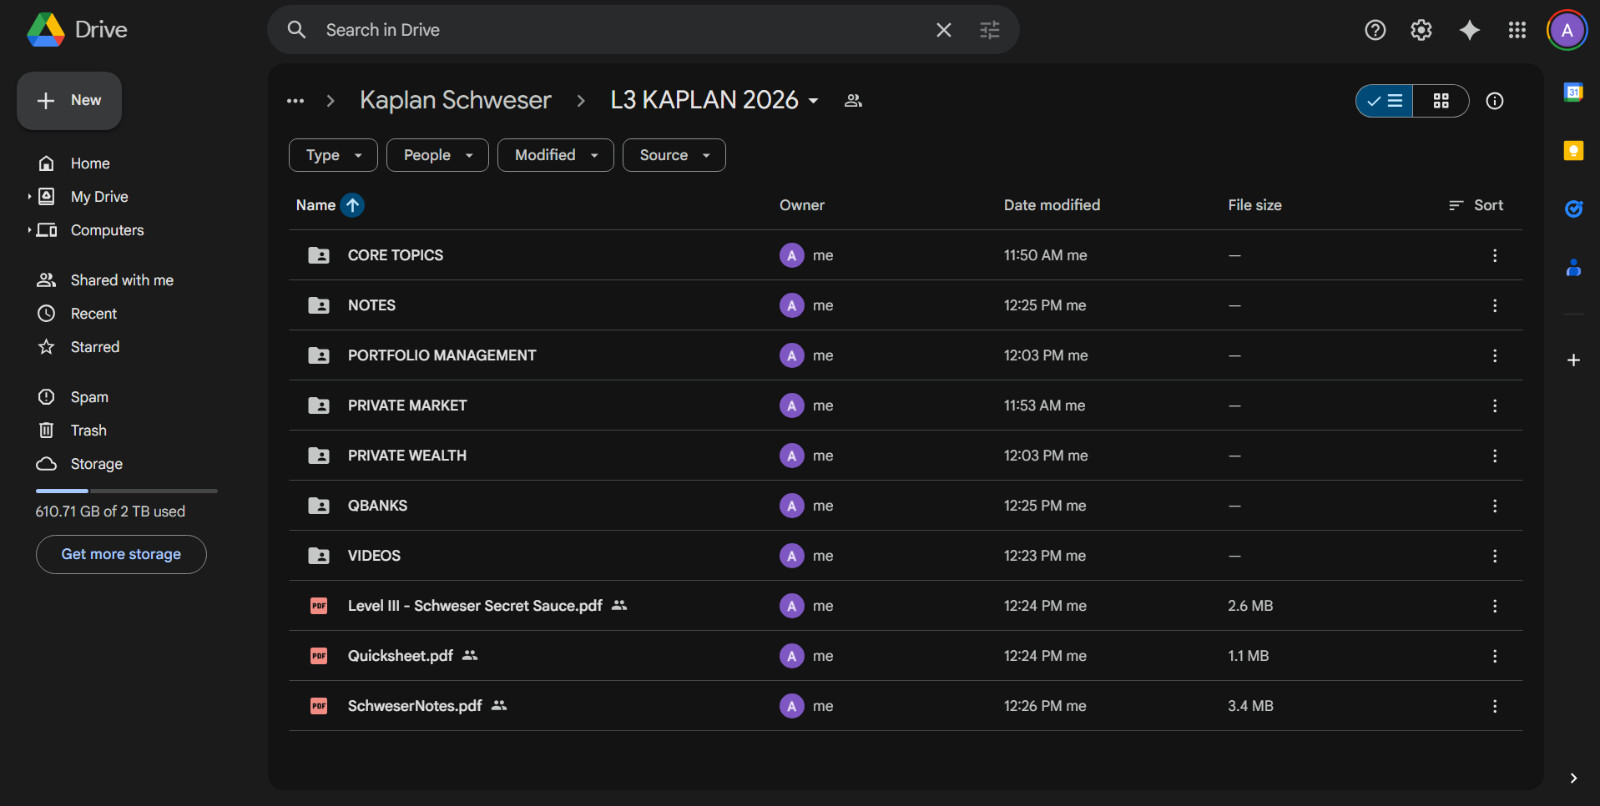1600x806 pixels.
Task: Toggle Name column sort direction arrow
Action: (352, 205)
